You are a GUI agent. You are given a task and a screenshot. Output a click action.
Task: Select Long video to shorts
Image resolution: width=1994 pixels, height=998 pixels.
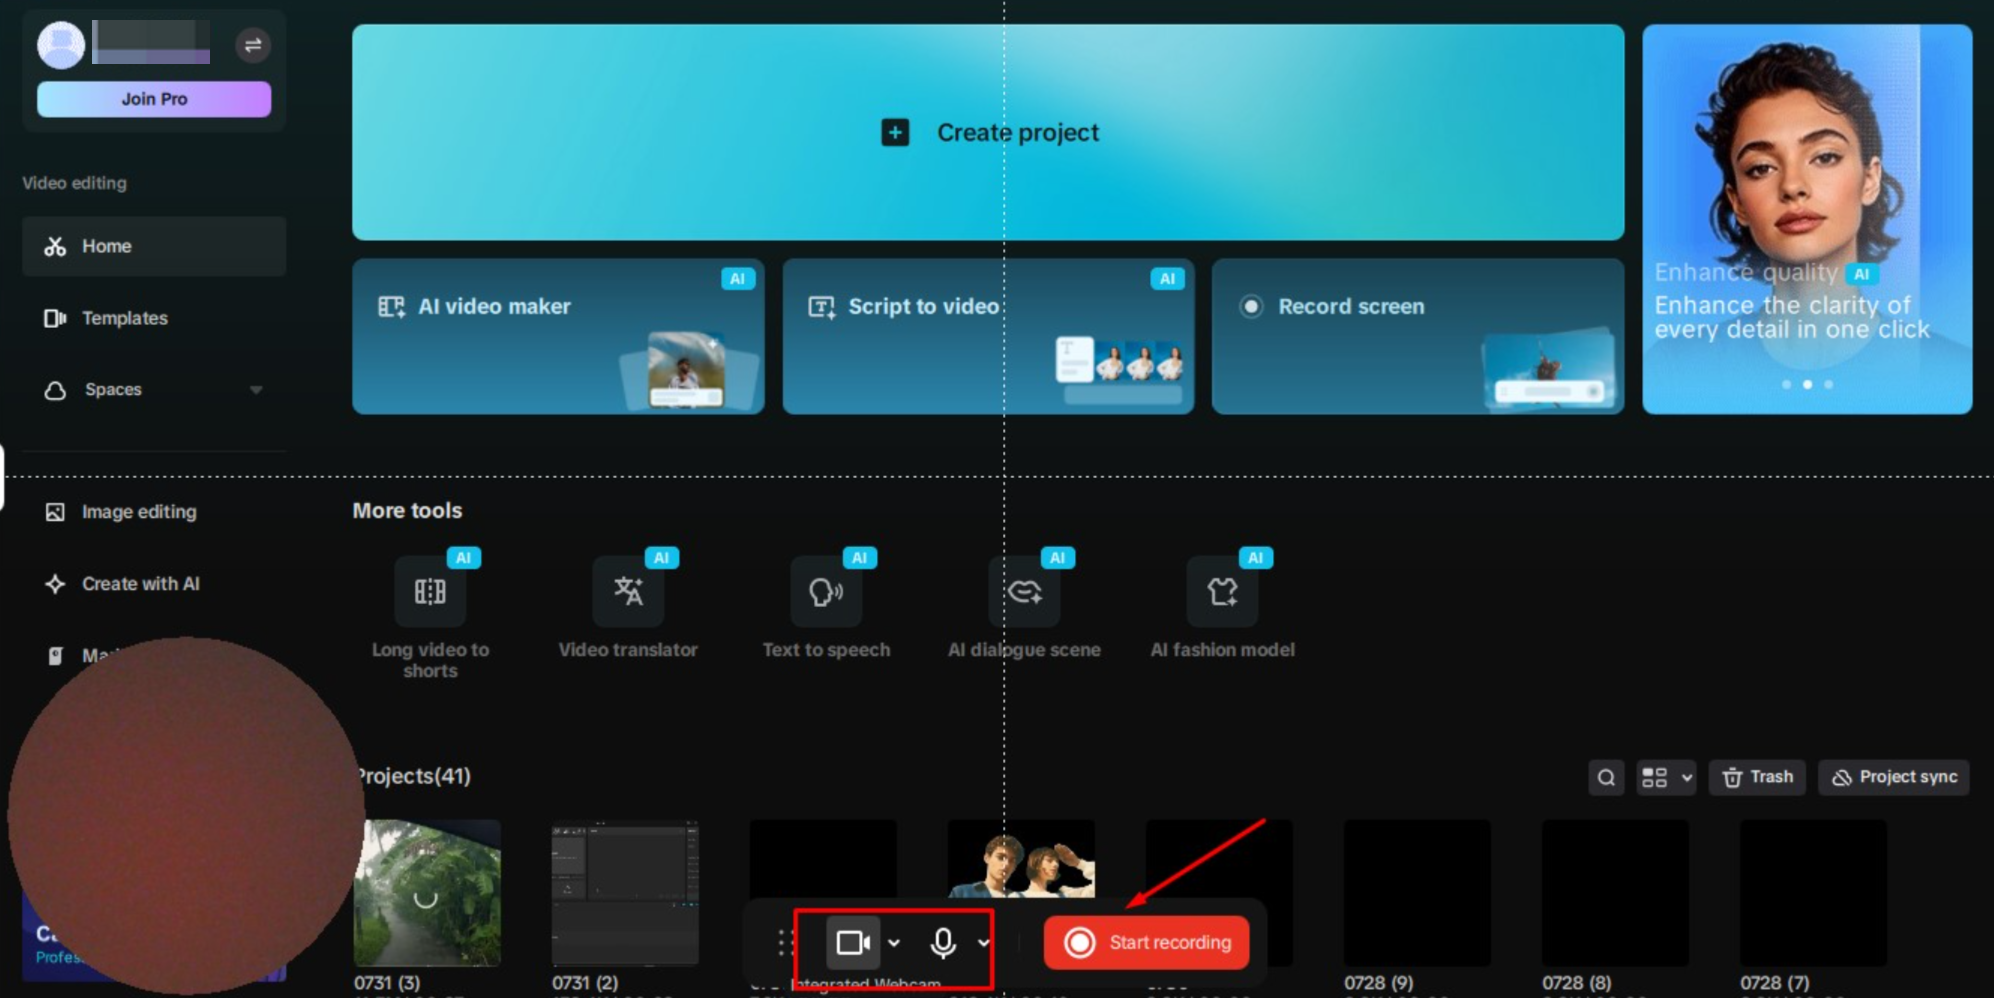coord(429,591)
